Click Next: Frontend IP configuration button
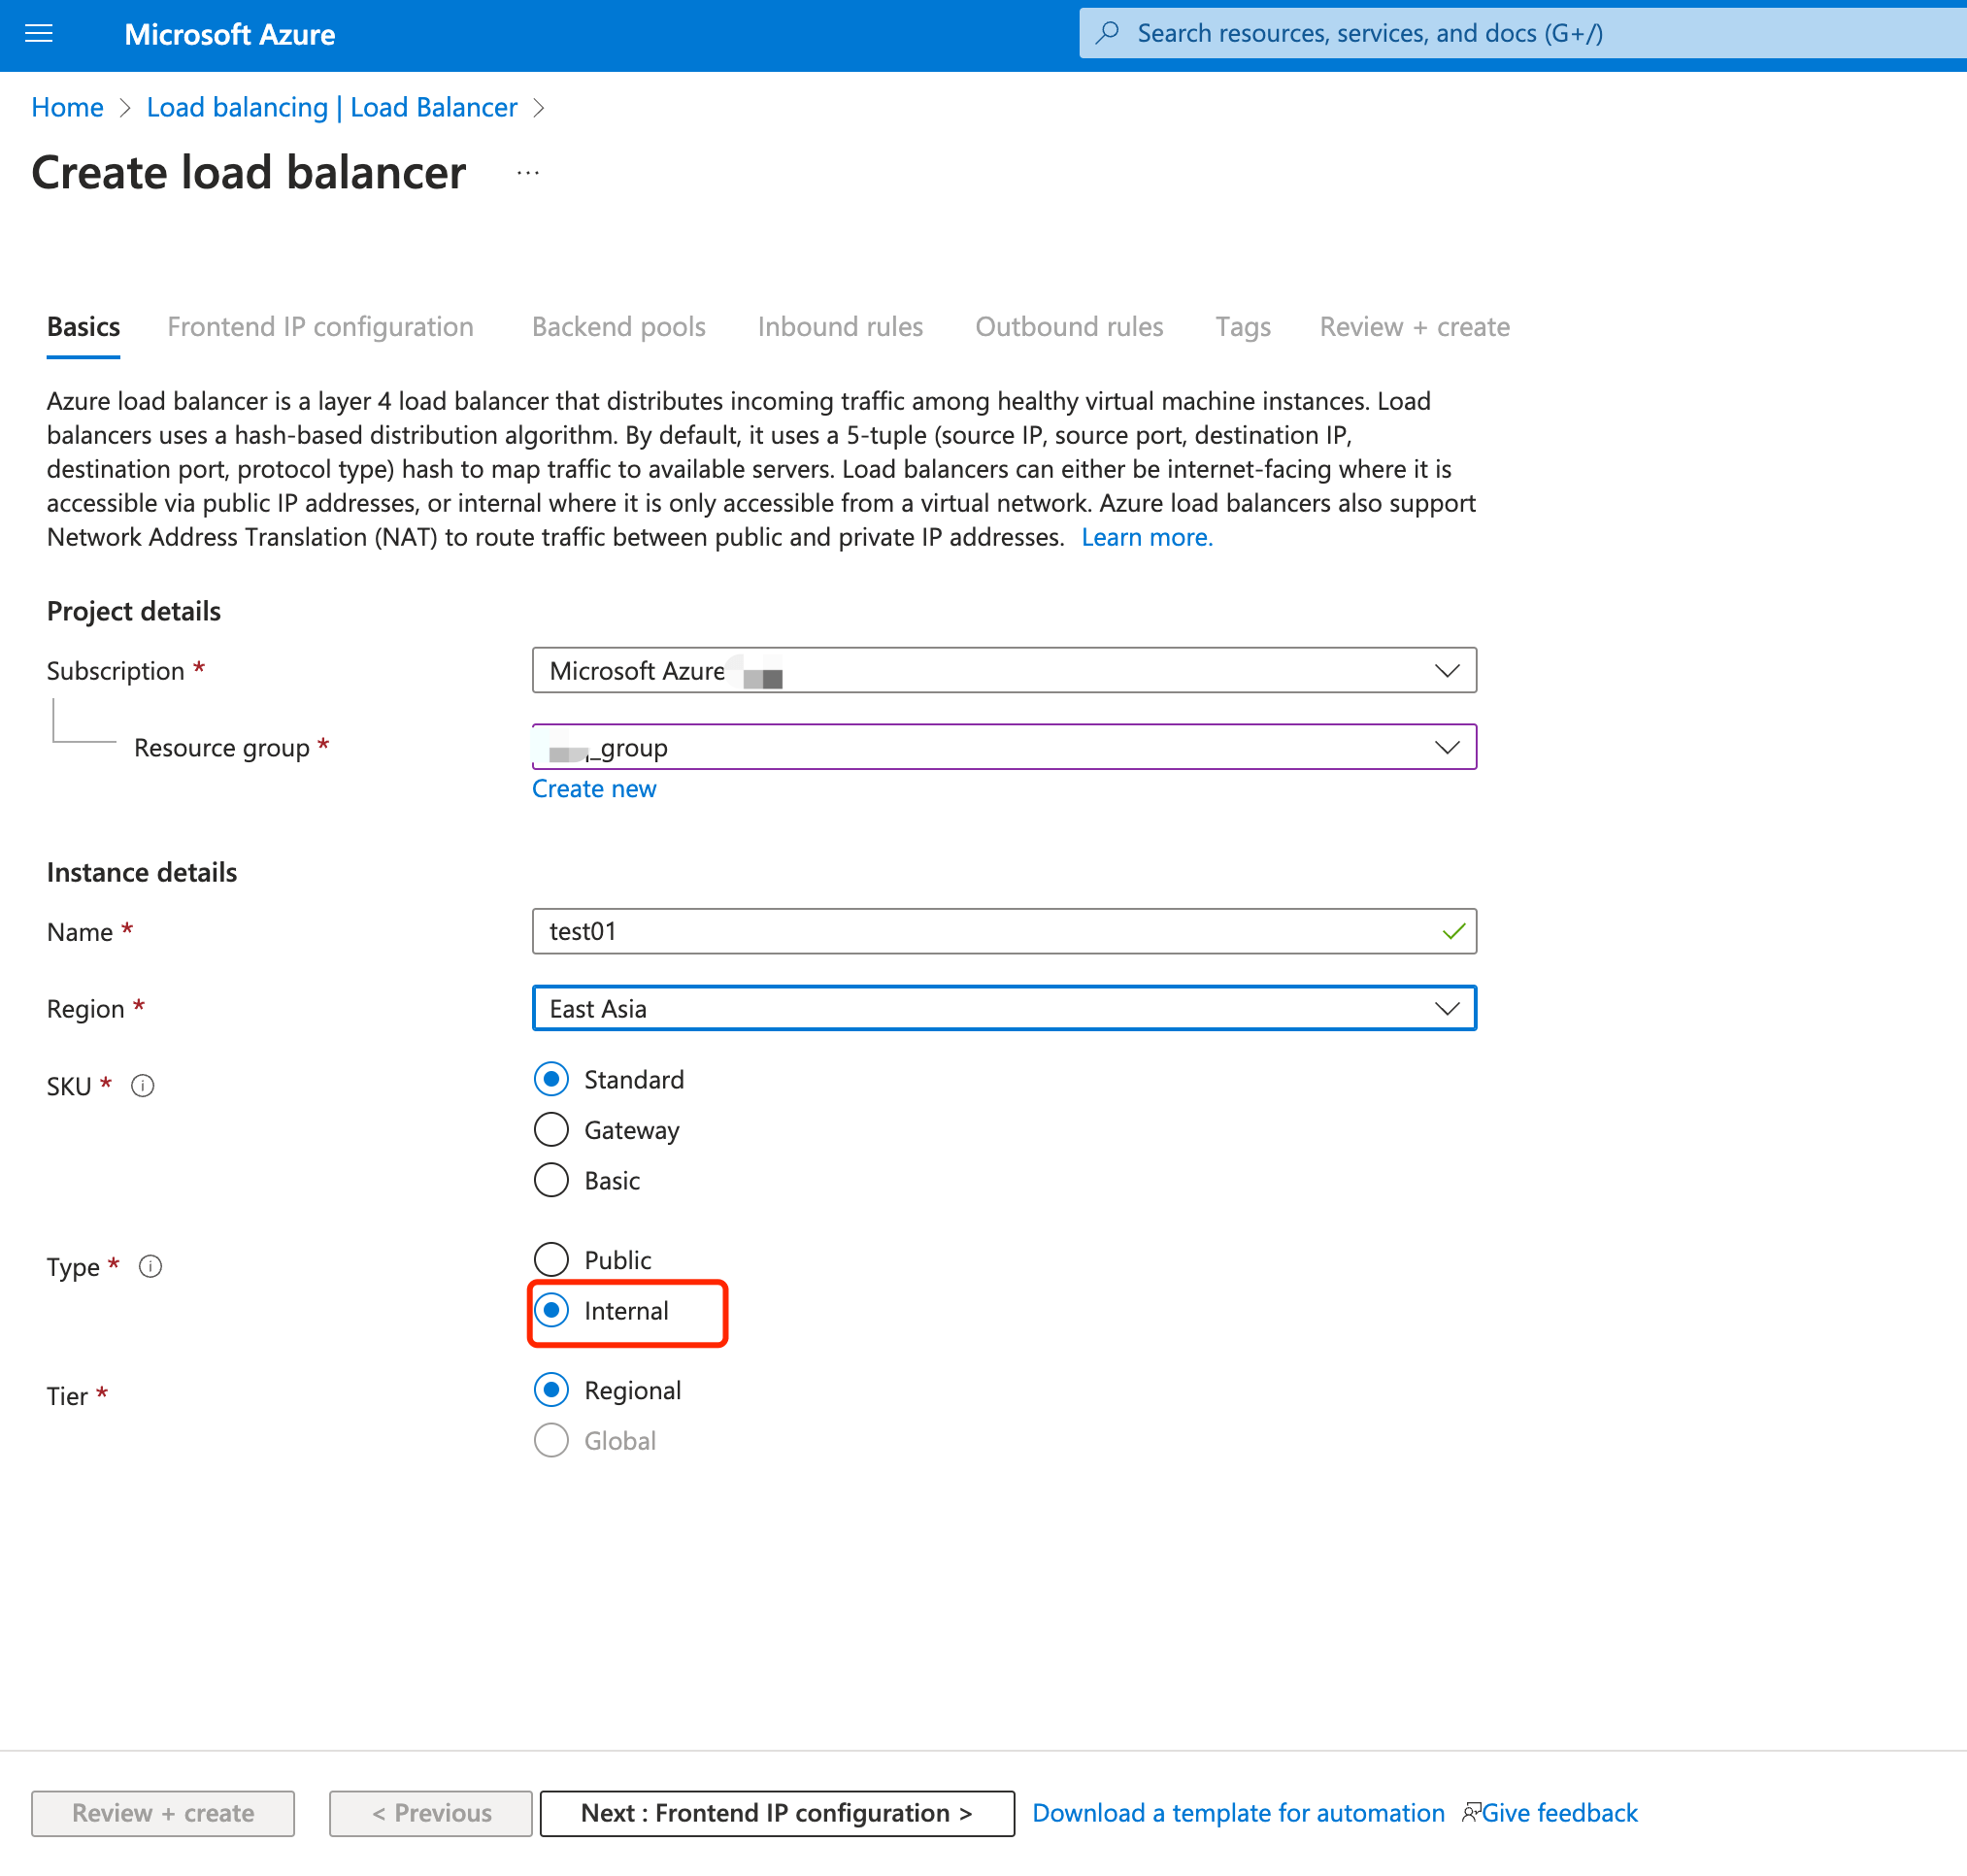The height and width of the screenshot is (1876, 1967). [777, 1812]
